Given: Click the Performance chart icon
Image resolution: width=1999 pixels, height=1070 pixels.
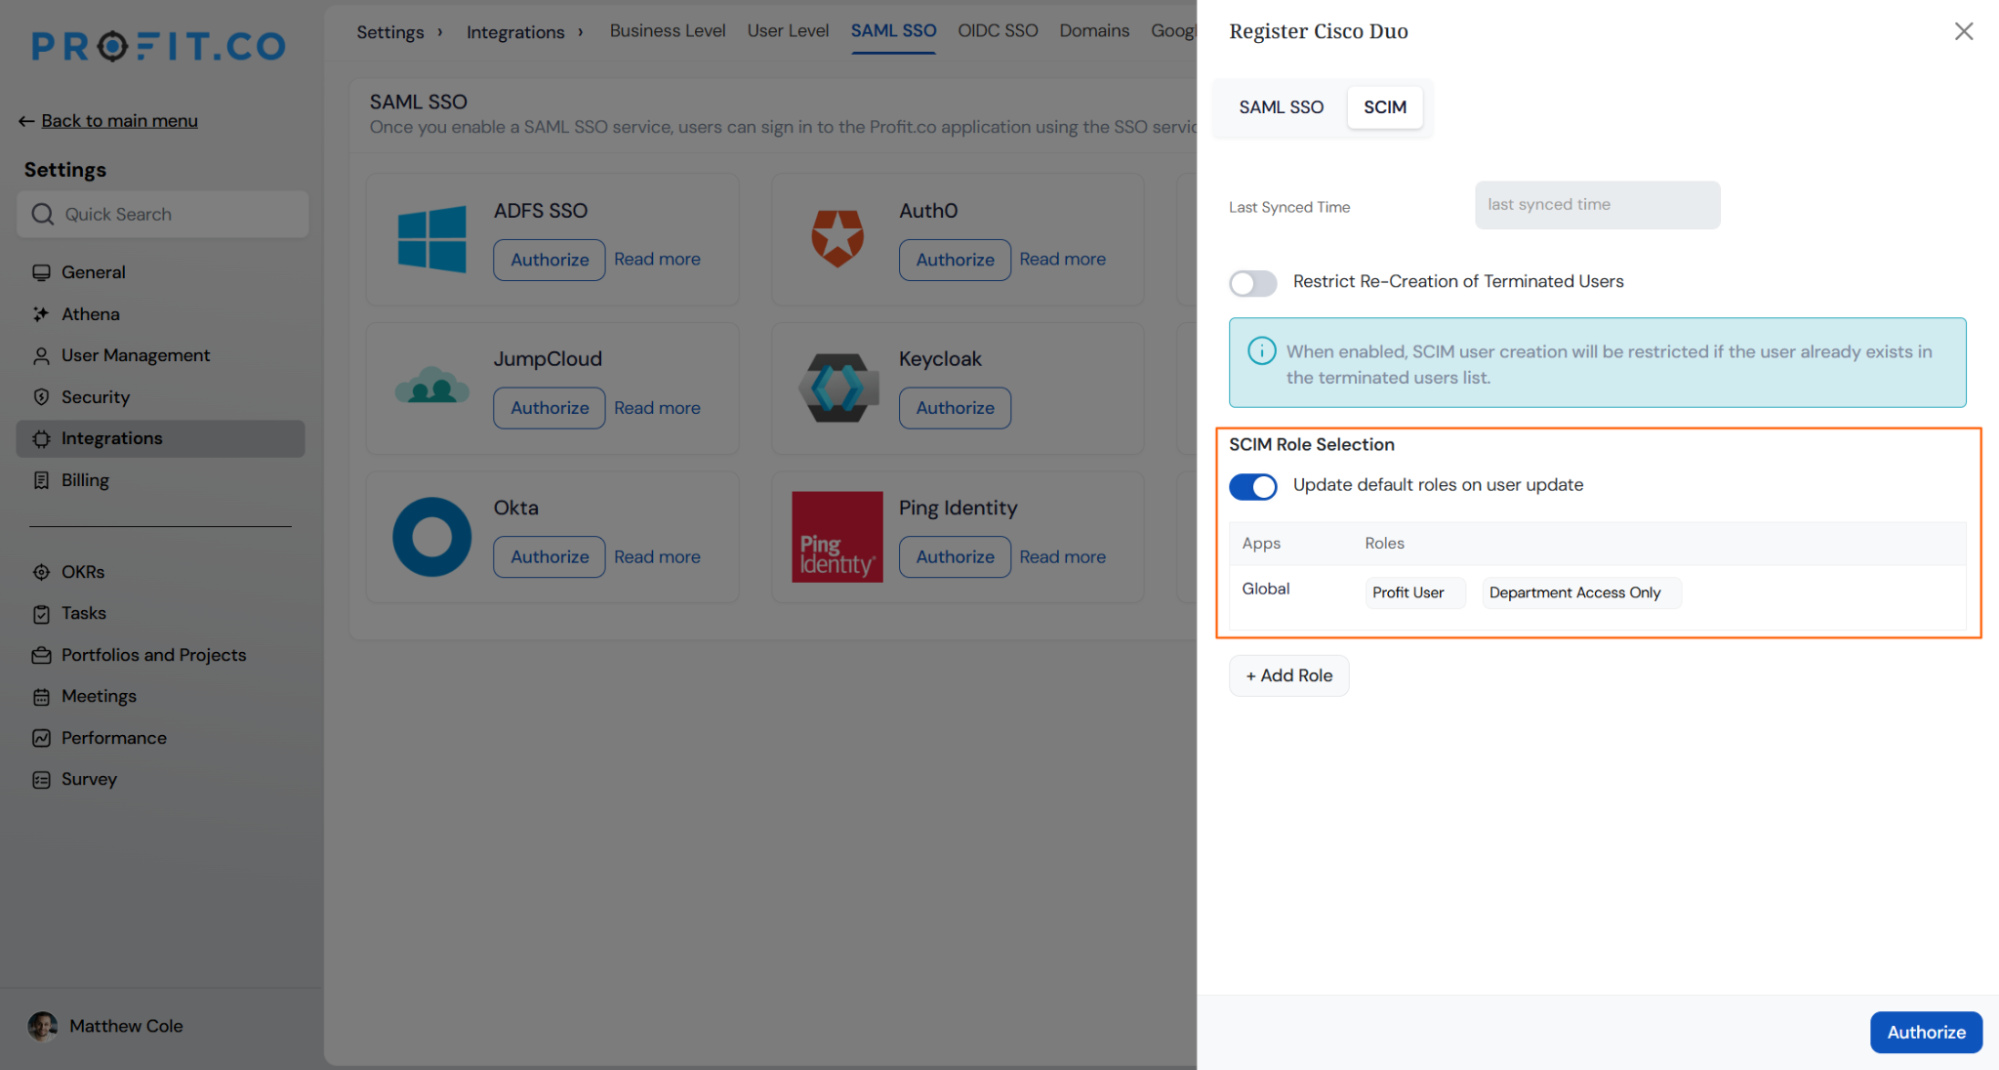Looking at the screenshot, I should tap(41, 738).
